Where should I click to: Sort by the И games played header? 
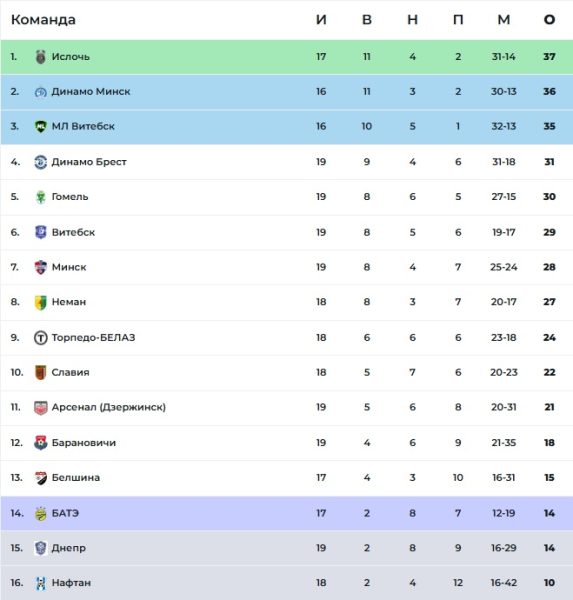pyautogui.click(x=321, y=20)
